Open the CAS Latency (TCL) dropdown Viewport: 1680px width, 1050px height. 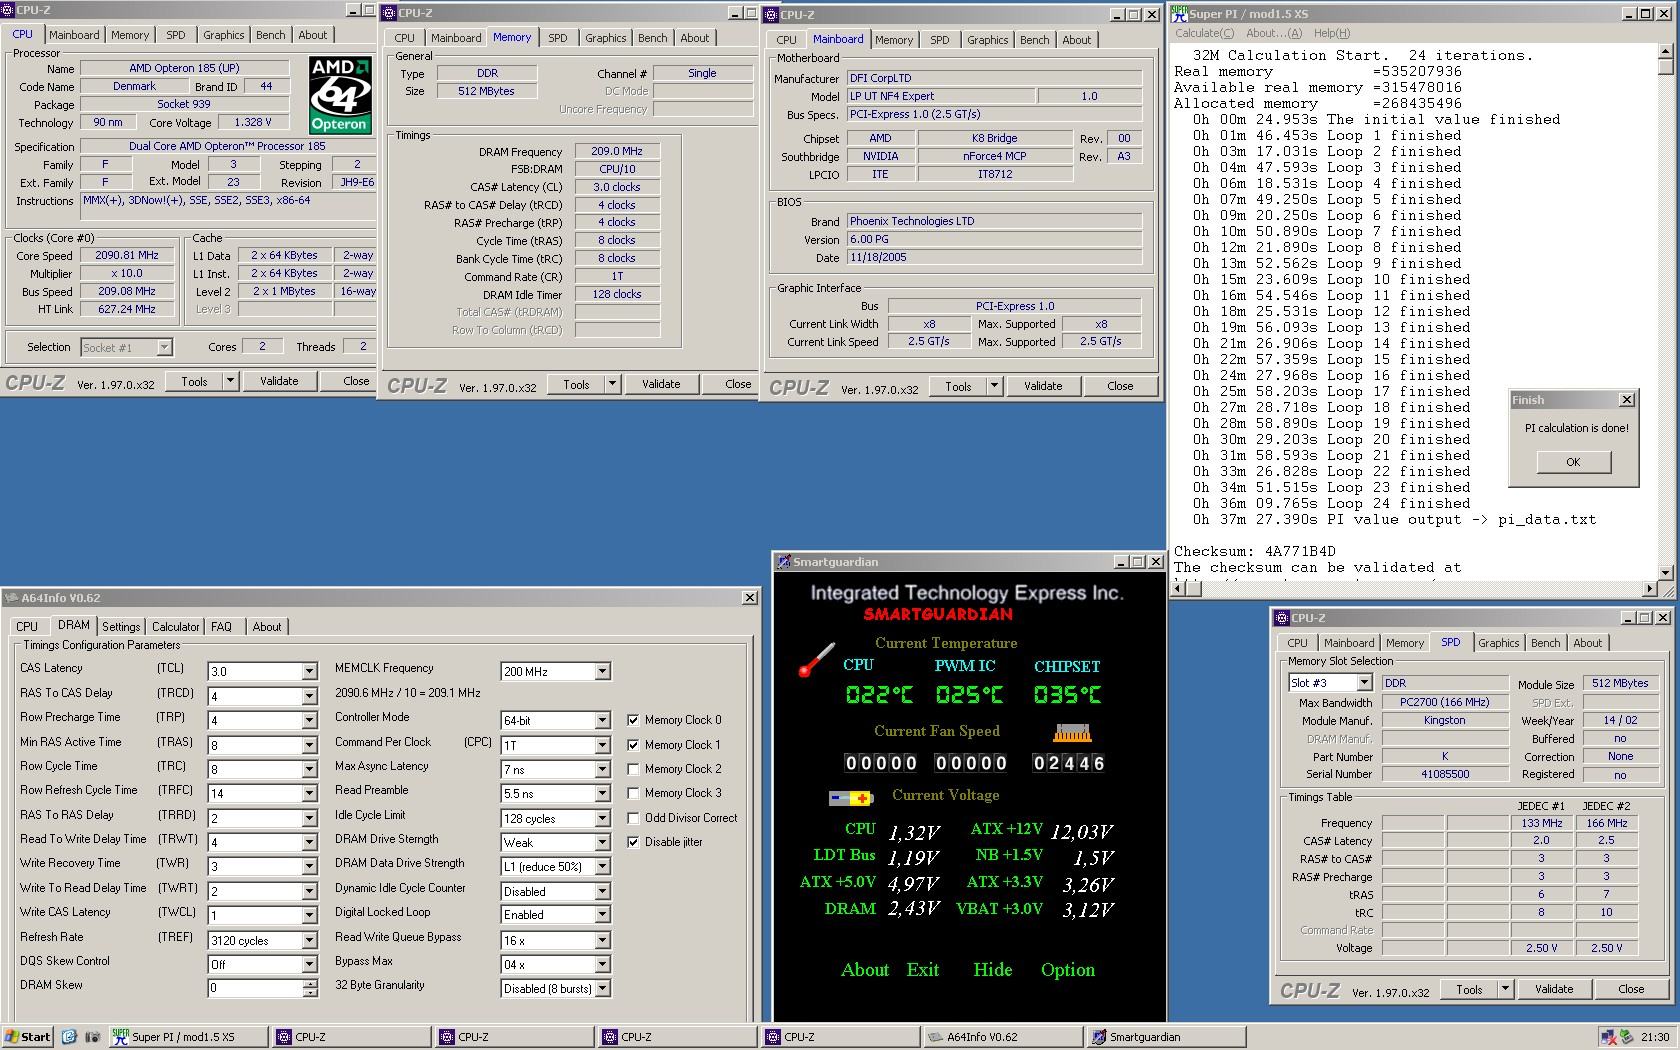tap(309, 672)
